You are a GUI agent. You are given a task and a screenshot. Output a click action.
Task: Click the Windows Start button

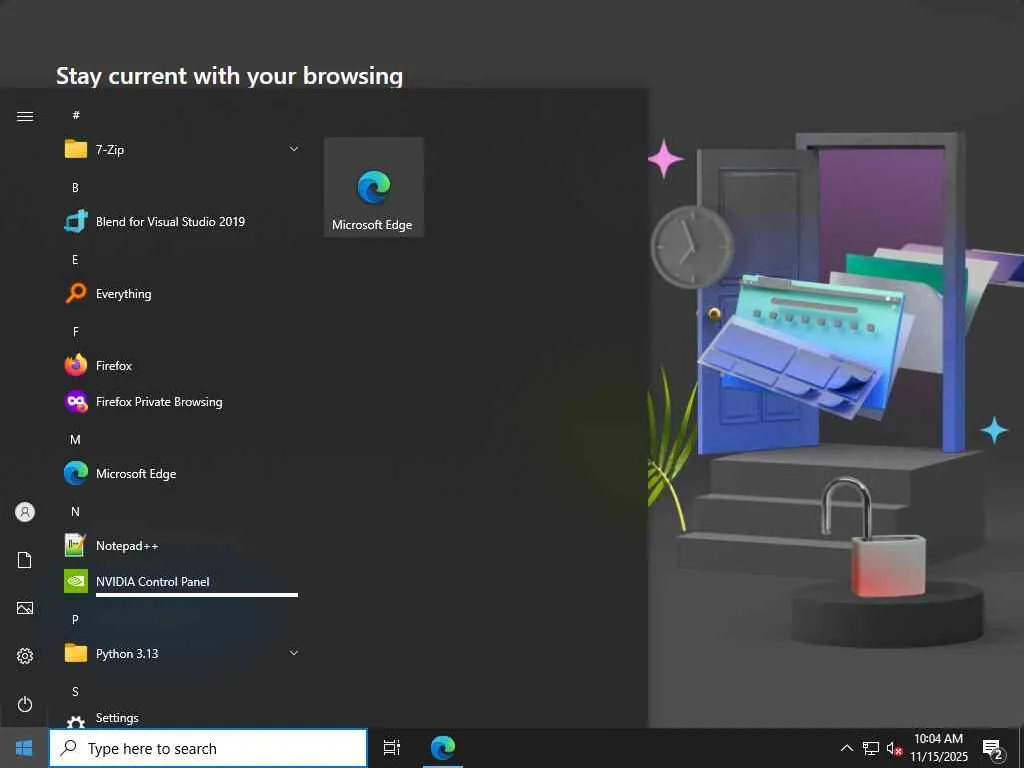tap(24, 748)
